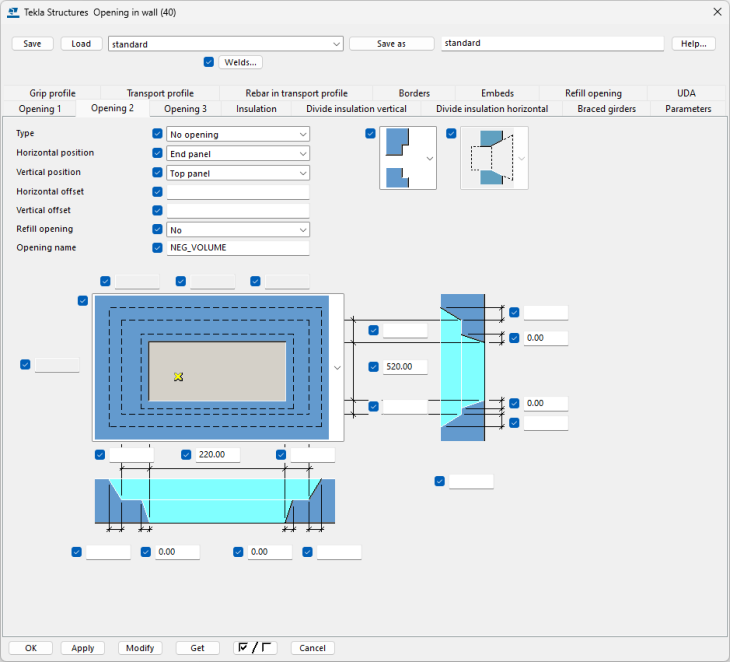Select the blue wall notch shape picker image

(400, 158)
